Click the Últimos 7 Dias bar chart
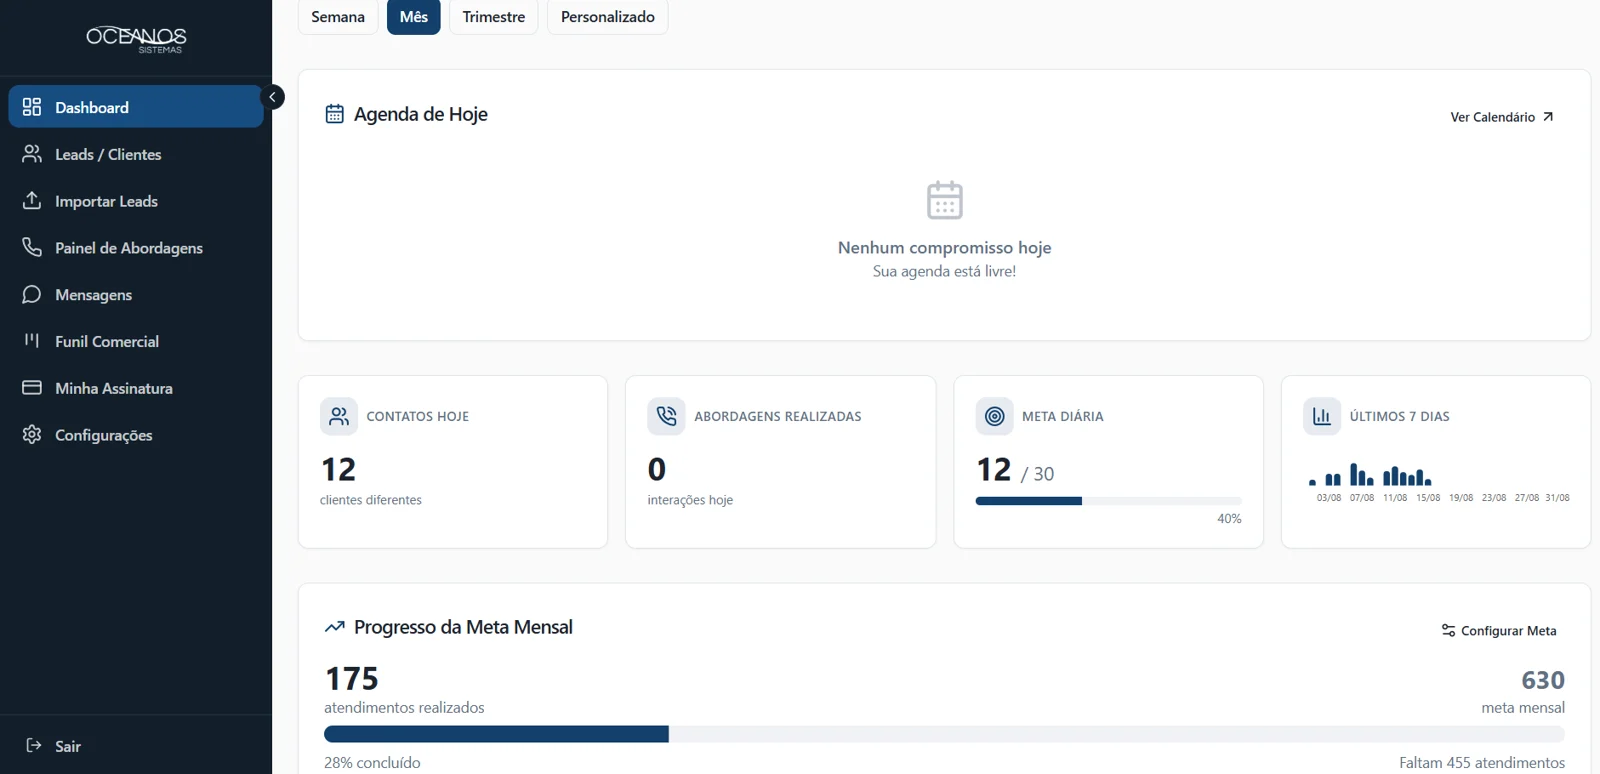The height and width of the screenshot is (774, 1600). (1437, 482)
